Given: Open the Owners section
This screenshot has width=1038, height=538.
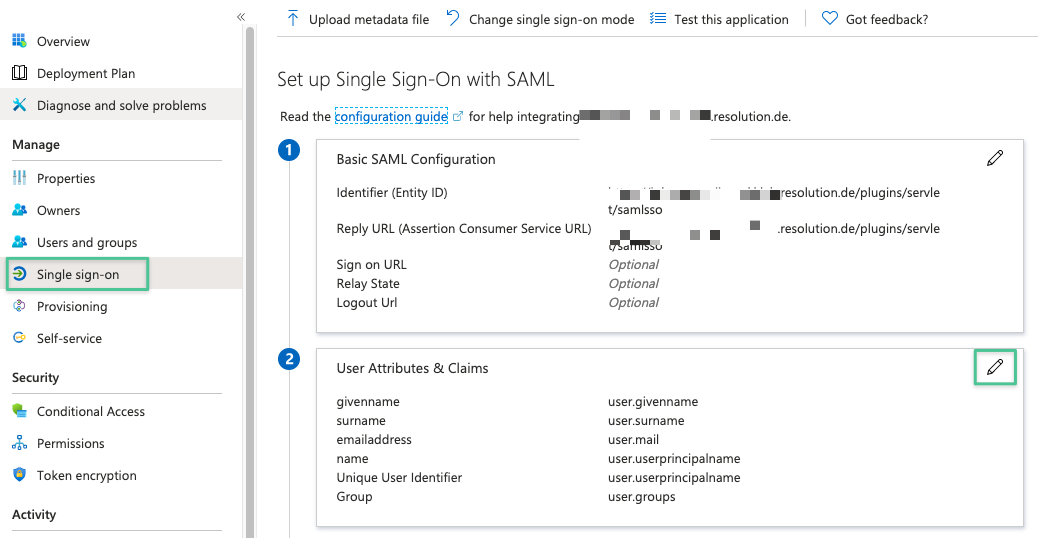Looking at the screenshot, I should (58, 210).
